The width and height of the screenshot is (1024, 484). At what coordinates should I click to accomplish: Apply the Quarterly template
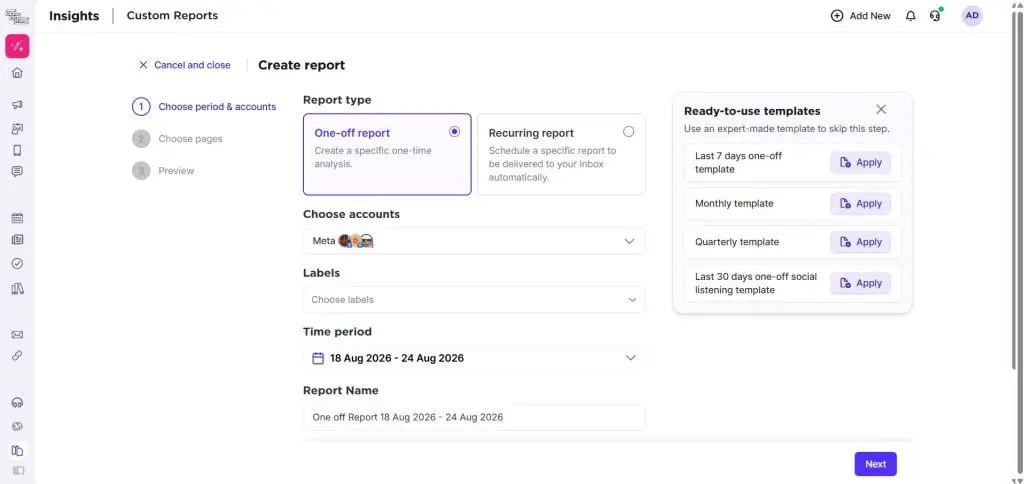[x=860, y=242]
